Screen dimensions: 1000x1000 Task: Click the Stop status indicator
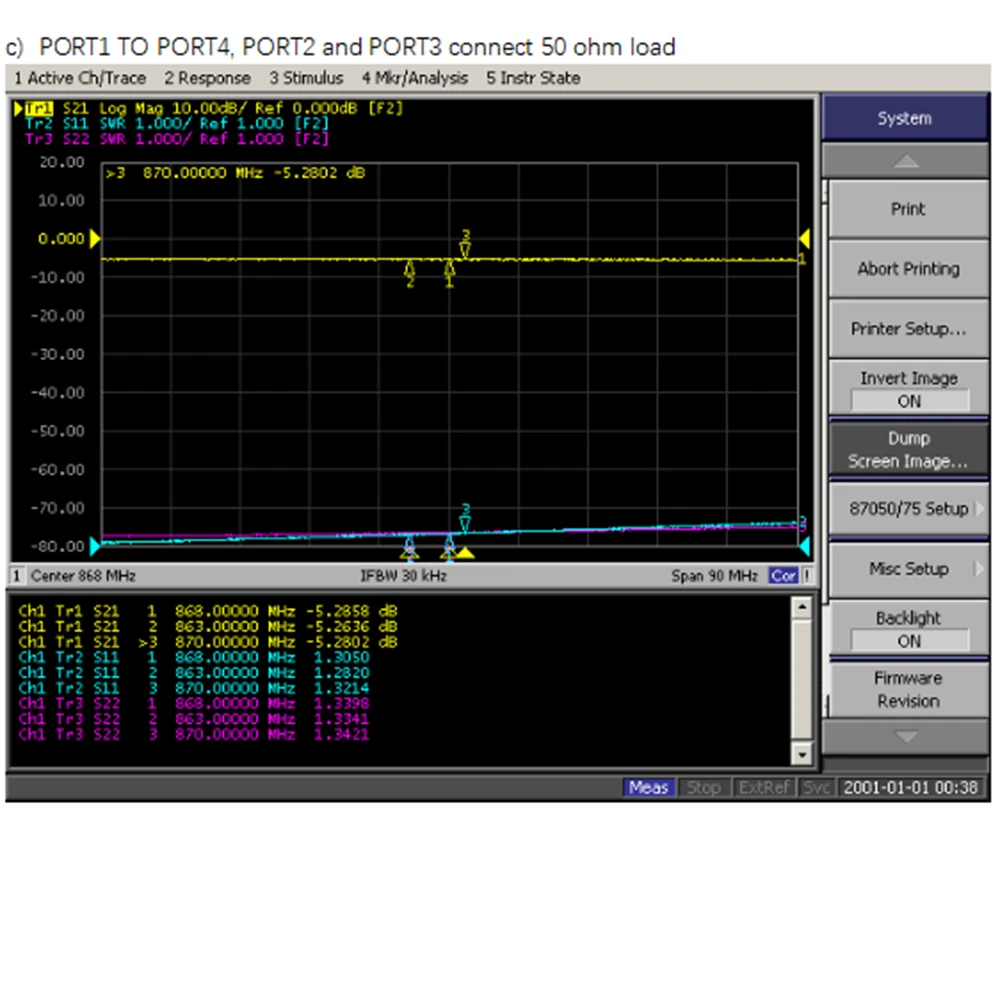point(703,788)
